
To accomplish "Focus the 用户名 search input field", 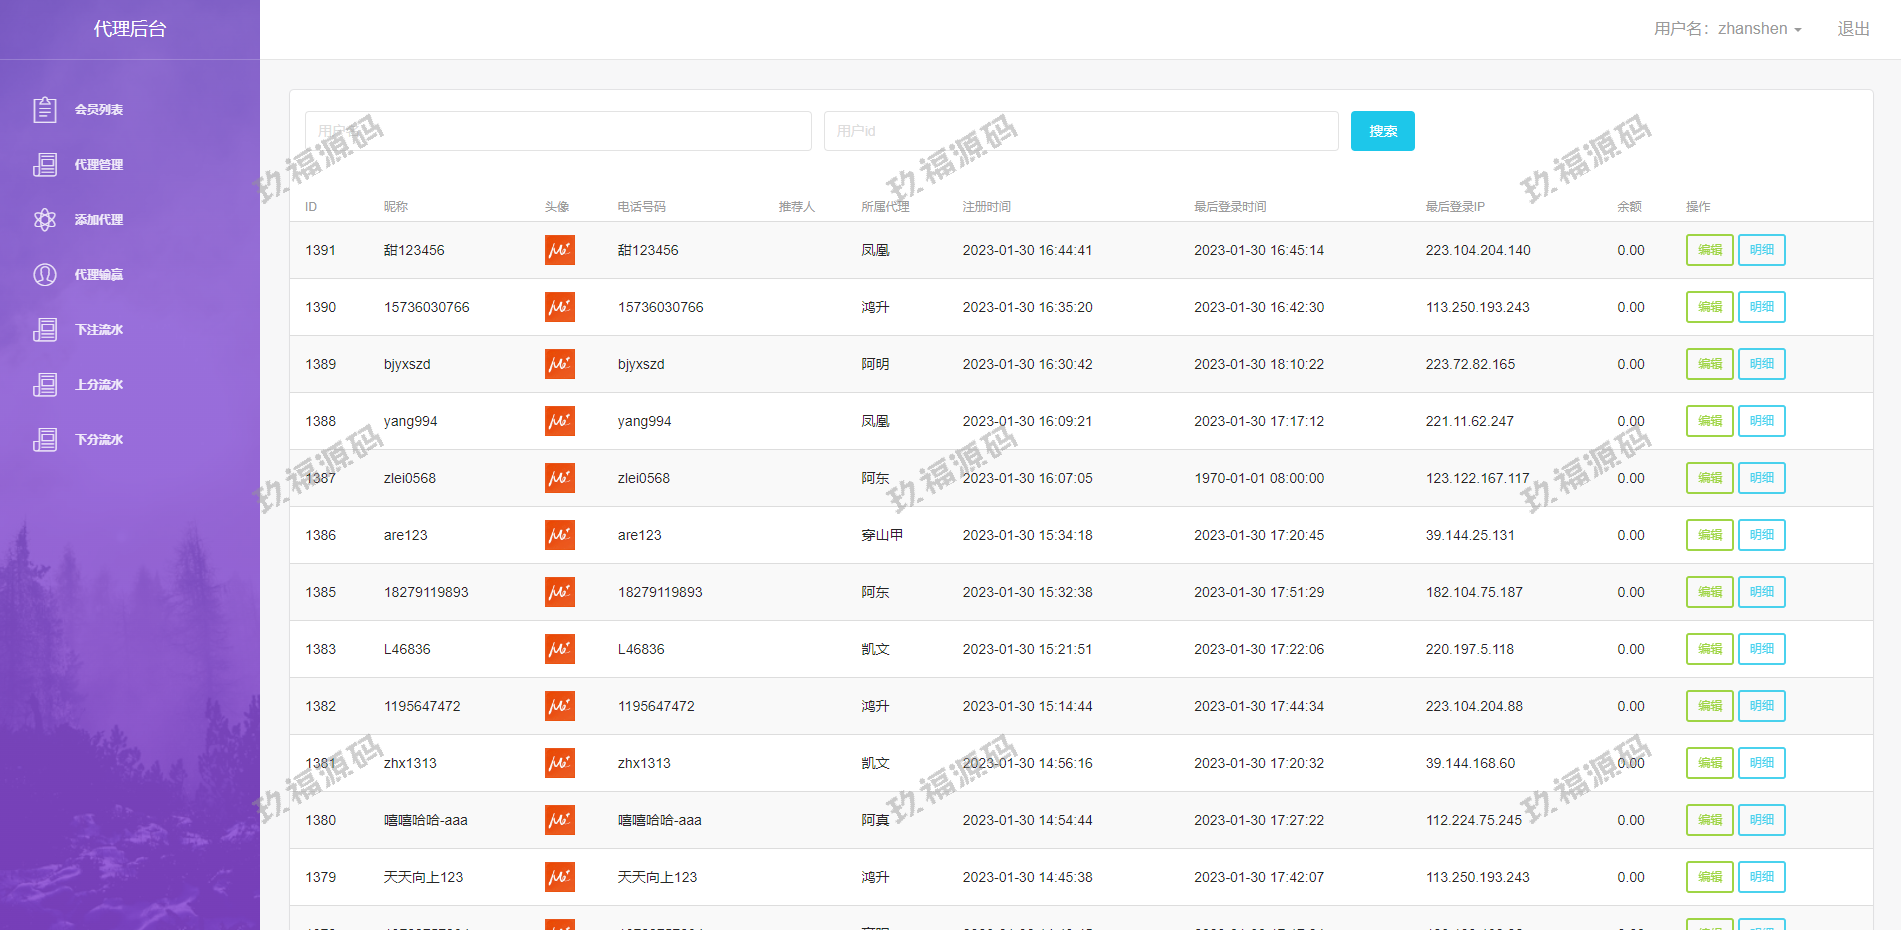I will (558, 131).
